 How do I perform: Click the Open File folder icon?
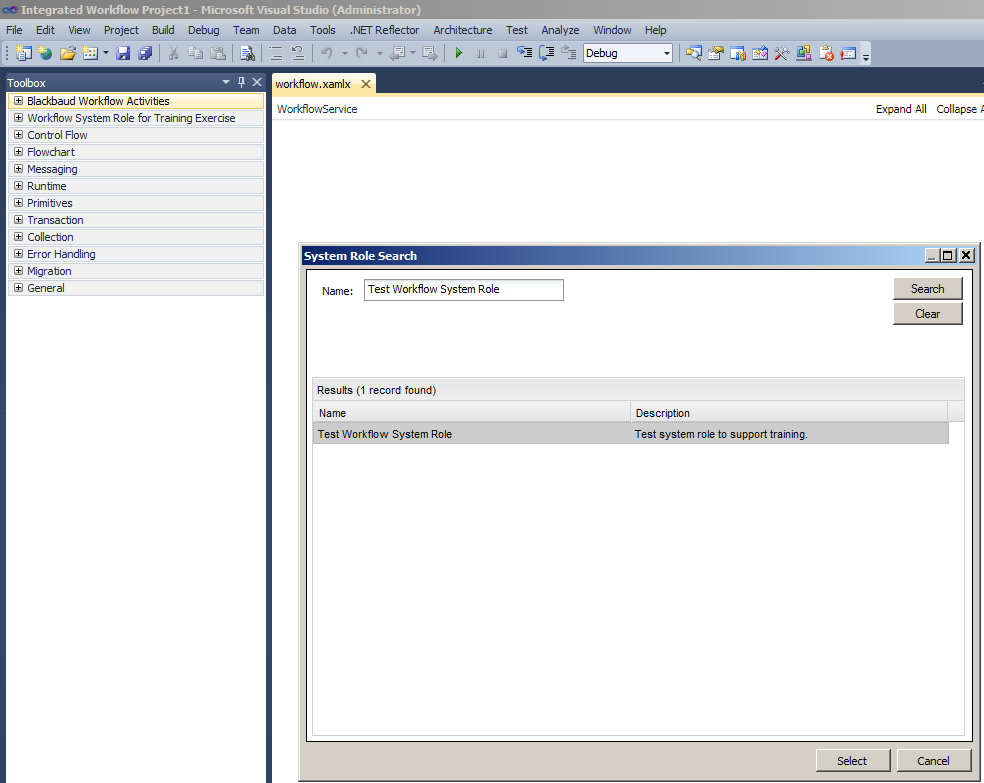point(67,53)
